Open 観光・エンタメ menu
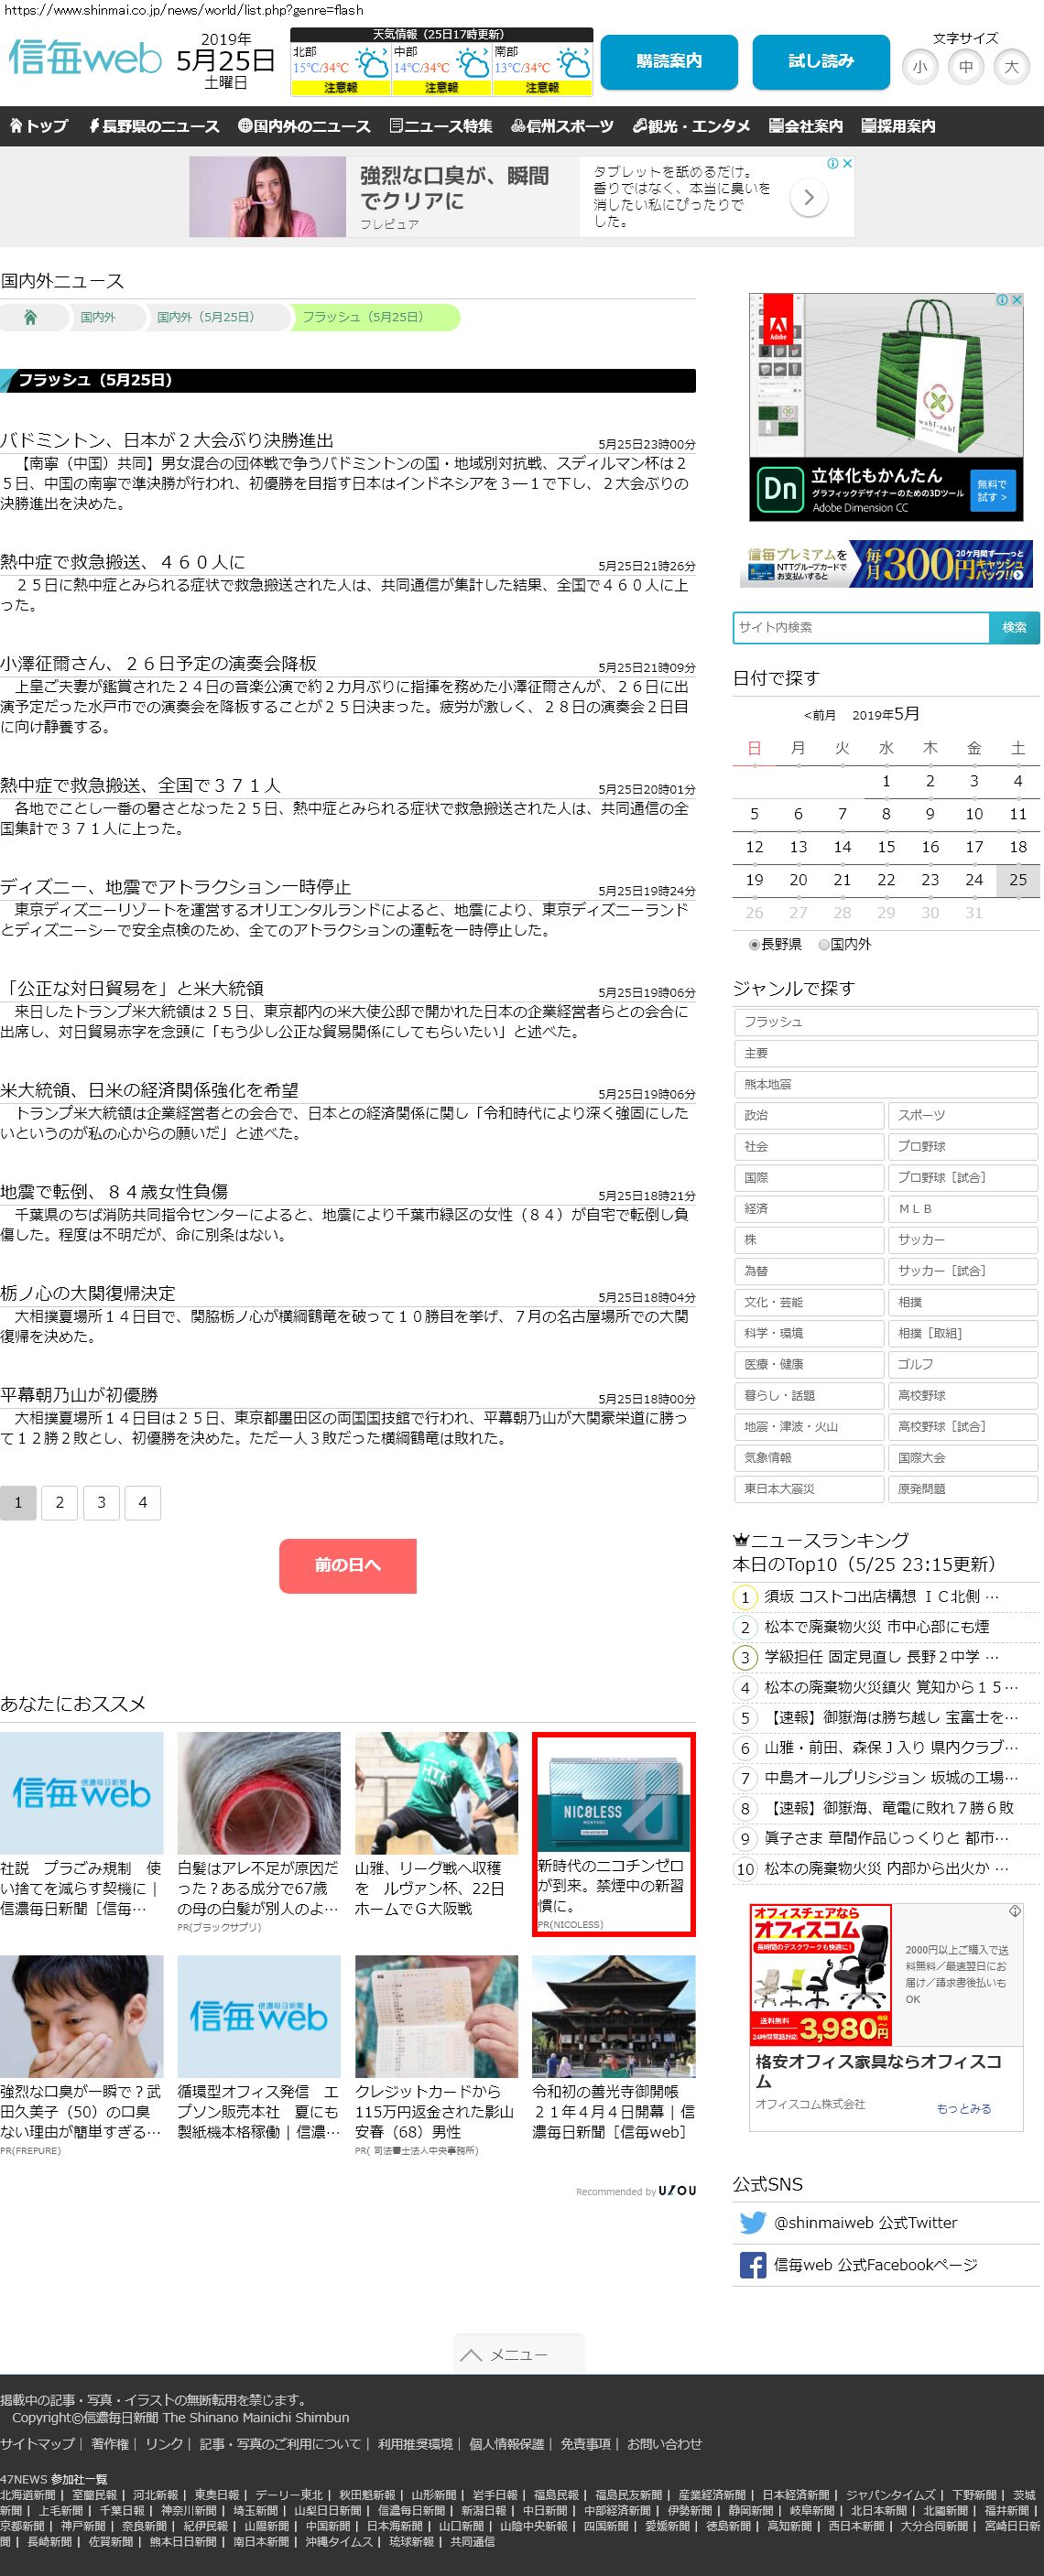Viewport: 1044px width, 2576px height. [691, 126]
